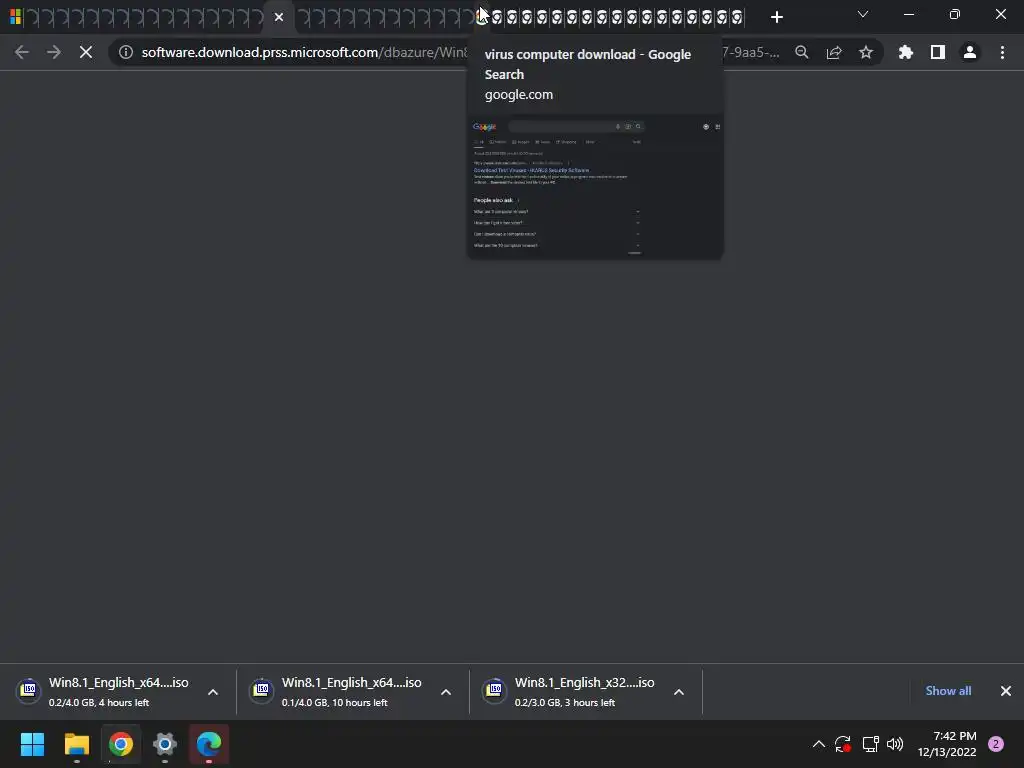Open File Explorer from taskbar
Screen dimensions: 1024x768
[x=76, y=744]
